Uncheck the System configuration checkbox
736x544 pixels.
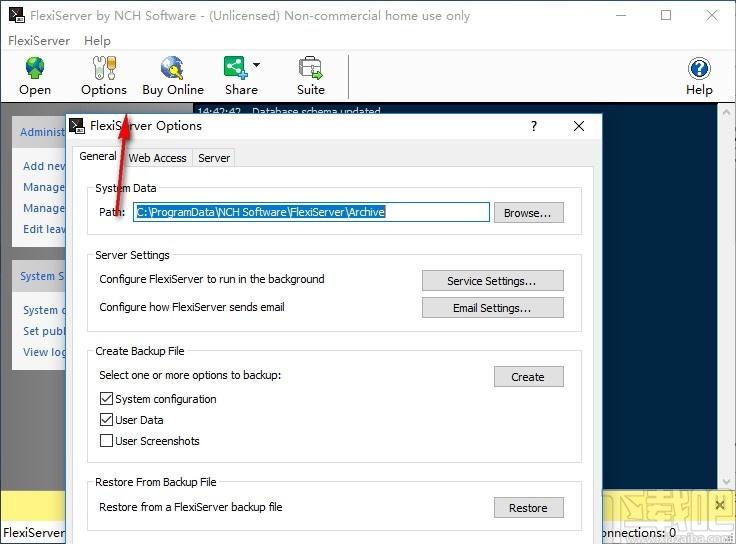pyautogui.click(x=107, y=398)
